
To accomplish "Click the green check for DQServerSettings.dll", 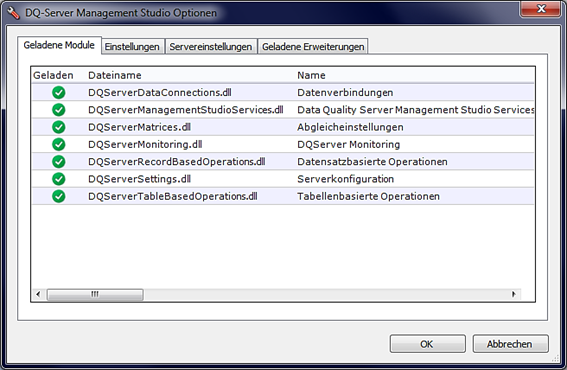I will tap(59, 179).
